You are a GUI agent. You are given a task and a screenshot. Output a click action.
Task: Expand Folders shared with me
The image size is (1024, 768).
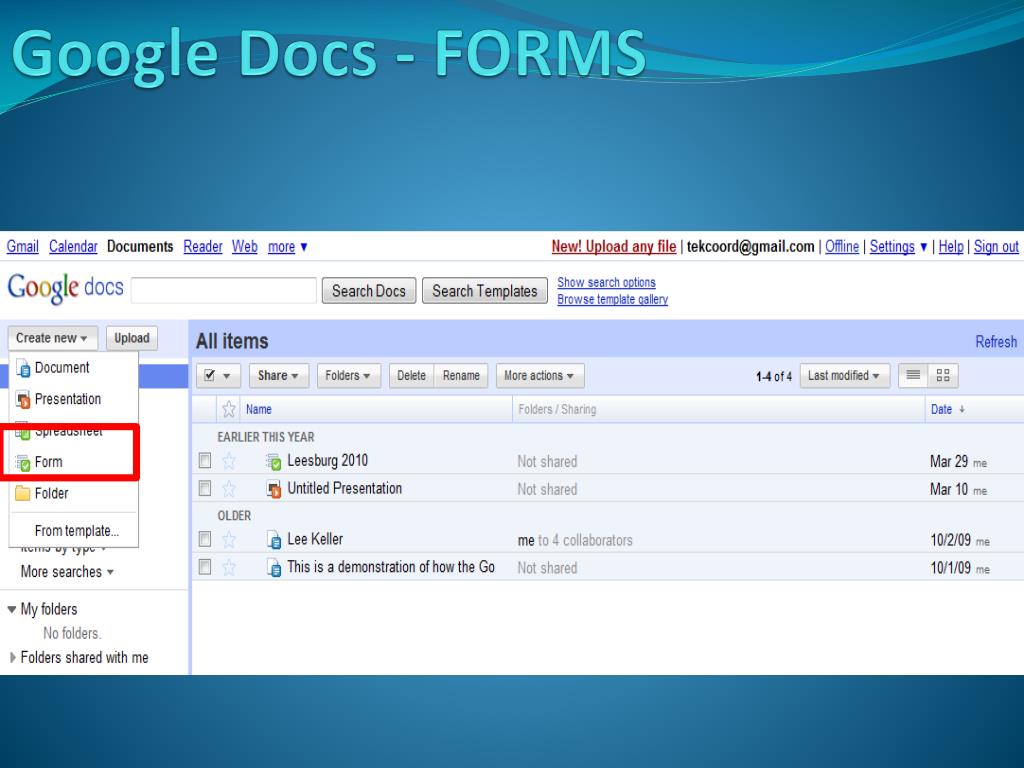(12, 658)
